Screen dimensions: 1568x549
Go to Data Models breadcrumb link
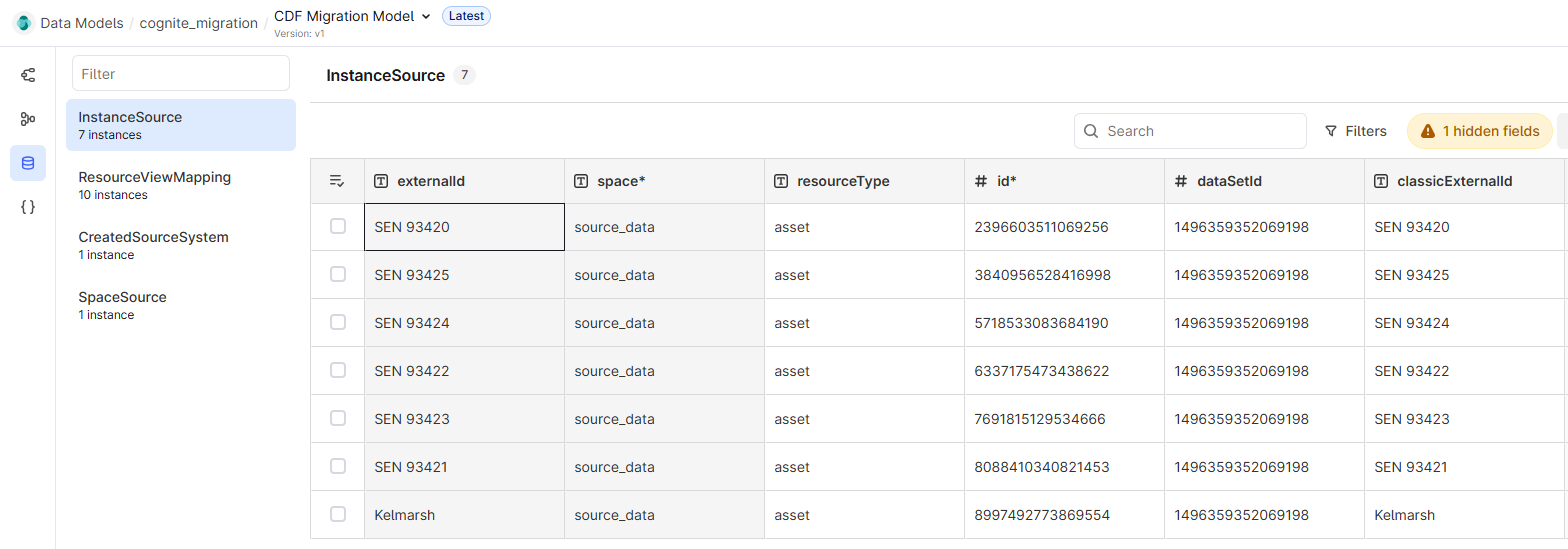[82, 22]
